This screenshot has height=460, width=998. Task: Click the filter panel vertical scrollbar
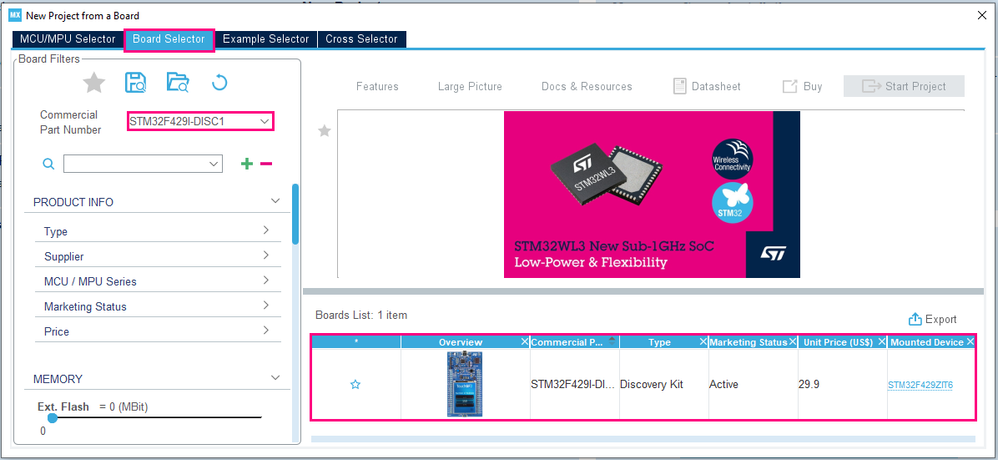pyautogui.click(x=295, y=214)
